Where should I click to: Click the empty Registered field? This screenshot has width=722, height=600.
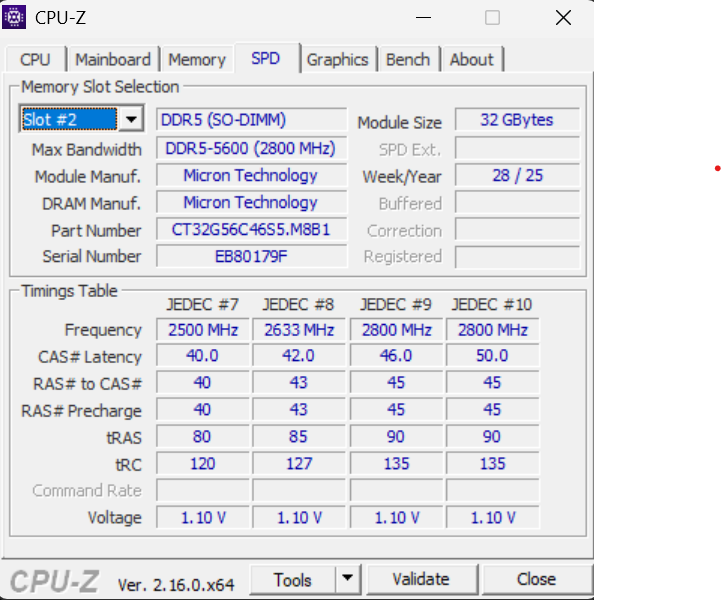517,256
